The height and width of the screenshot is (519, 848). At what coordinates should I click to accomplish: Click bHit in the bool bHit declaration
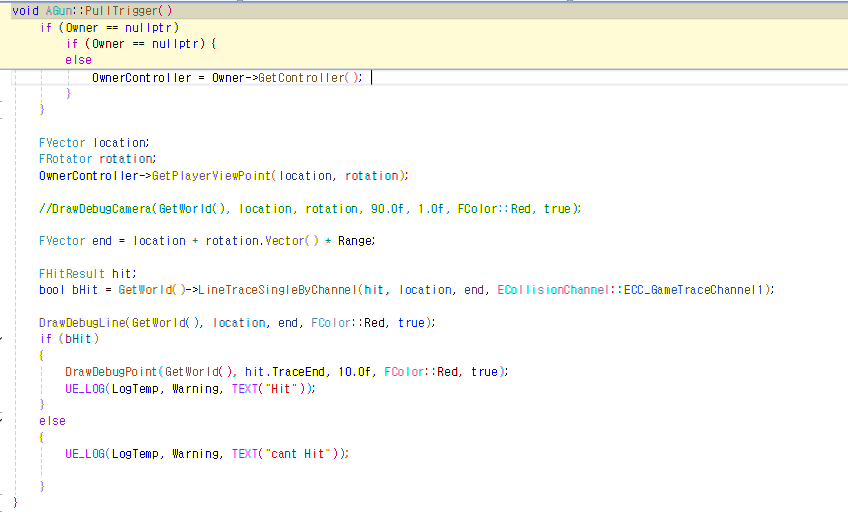pyautogui.click(x=85, y=290)
